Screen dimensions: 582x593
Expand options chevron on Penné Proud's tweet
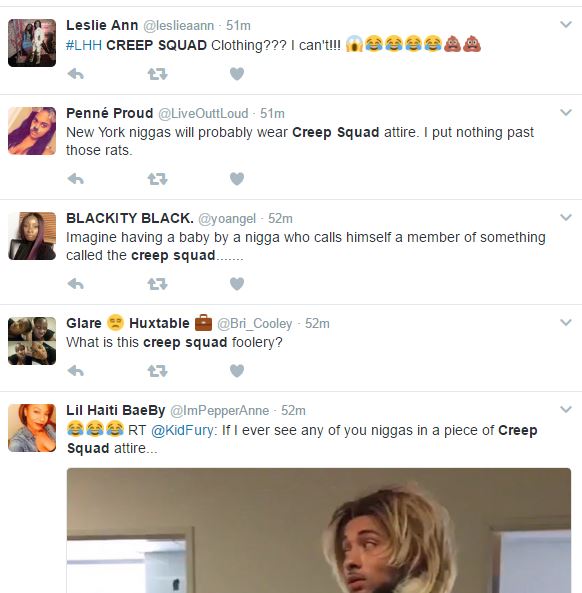(x=566, y=112)
